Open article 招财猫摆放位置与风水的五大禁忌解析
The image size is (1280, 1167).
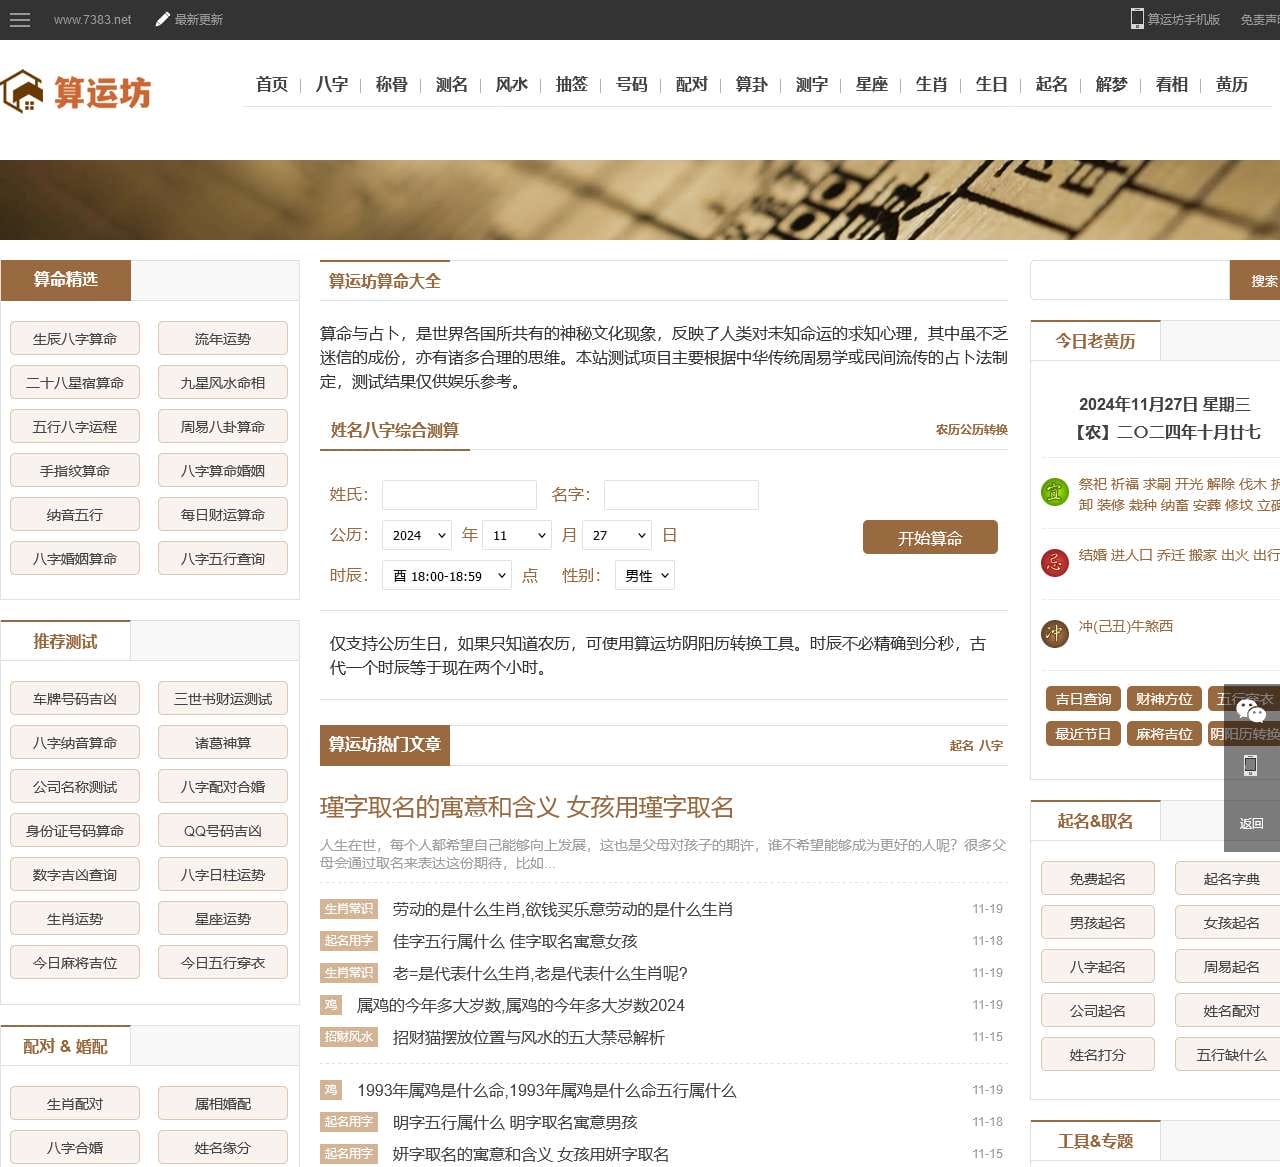(529, 1037)
